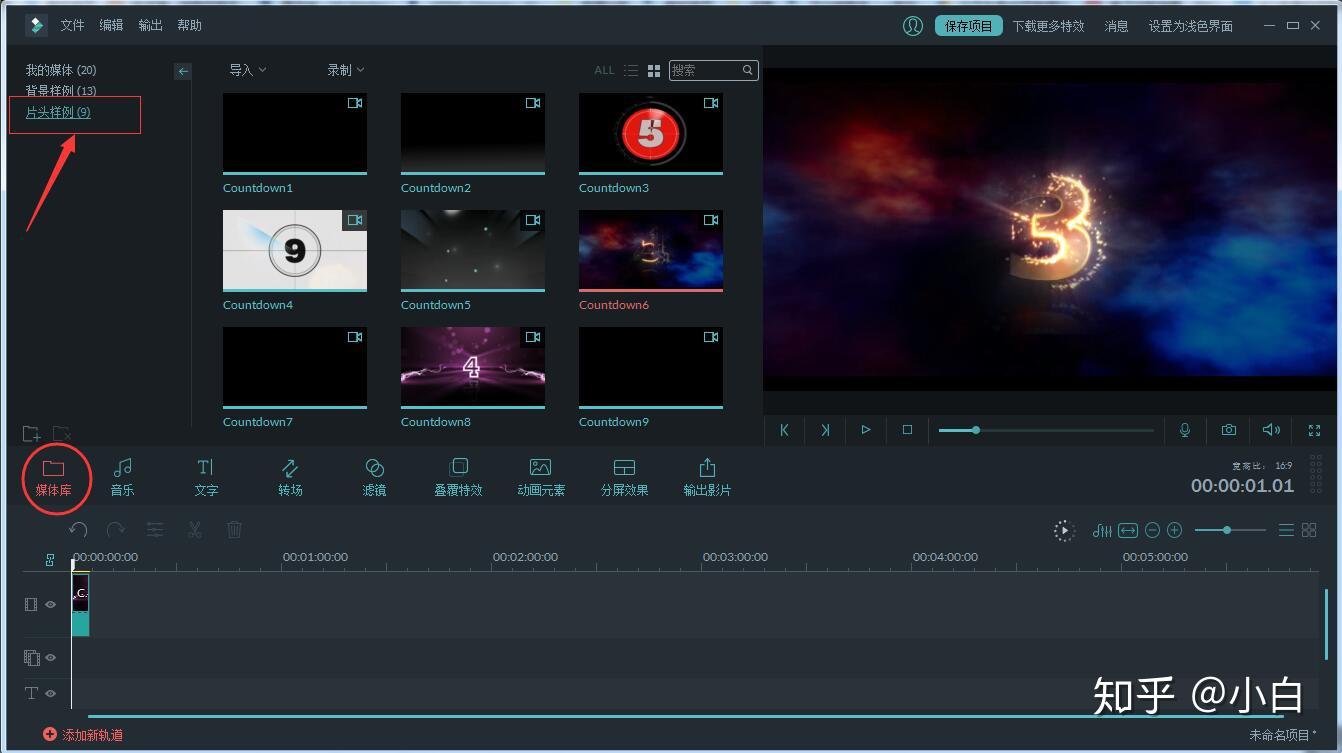This screenshot has width=1342, height=753.
Task: Delete the clip with the trash icon
Action: point(234,530)
